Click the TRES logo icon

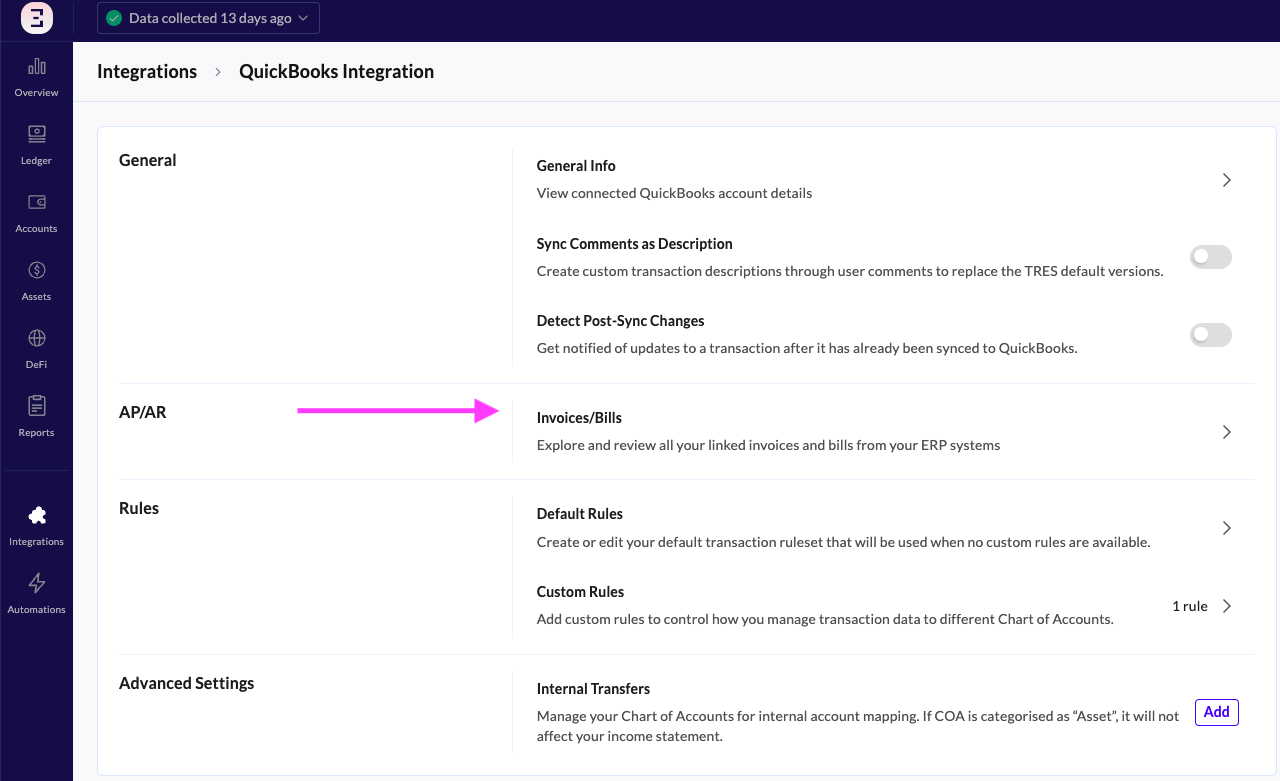pyautogui.click(x=37, y=18)
